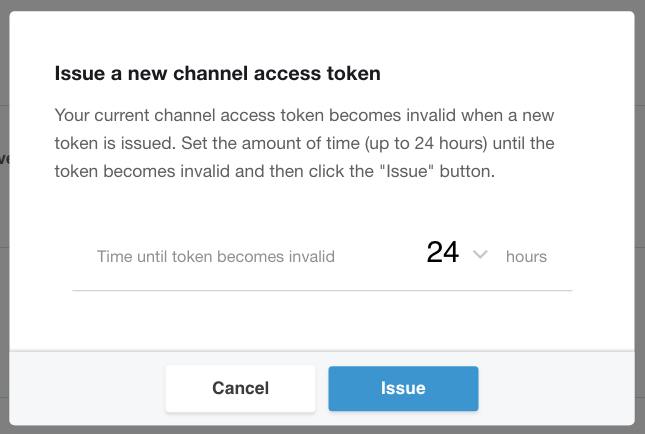Click the gray footer area left of Cancel

pos(85,388)
